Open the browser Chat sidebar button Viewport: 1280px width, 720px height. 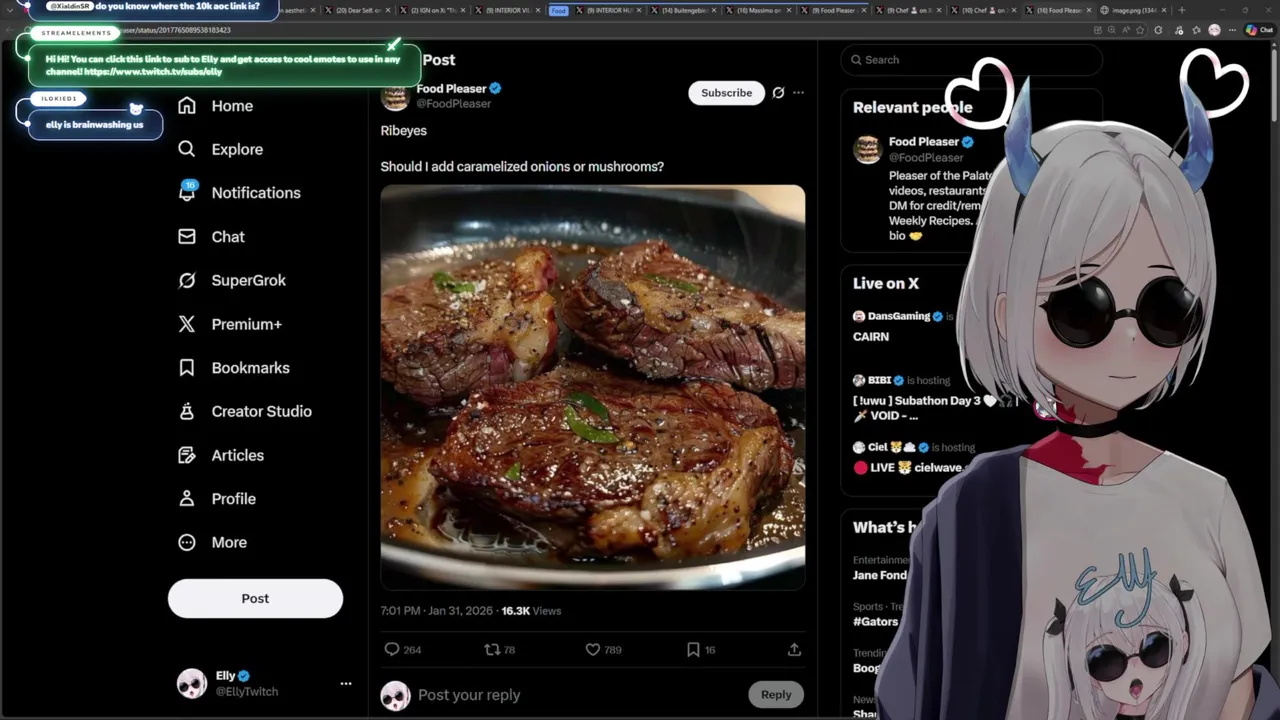click(x=1258, y=30)
